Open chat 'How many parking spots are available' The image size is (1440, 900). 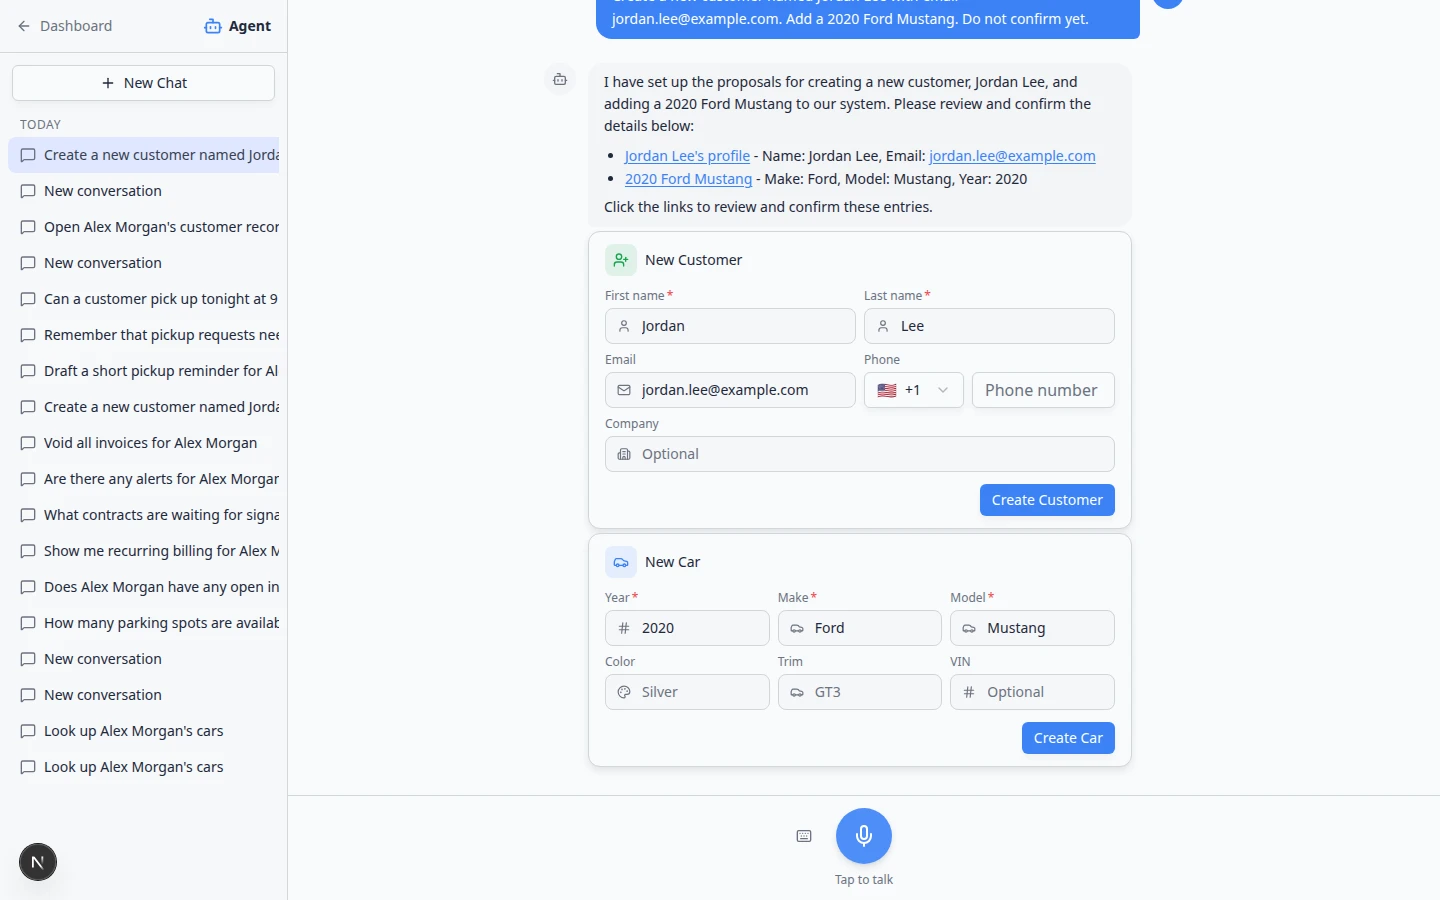pos(144,623)
